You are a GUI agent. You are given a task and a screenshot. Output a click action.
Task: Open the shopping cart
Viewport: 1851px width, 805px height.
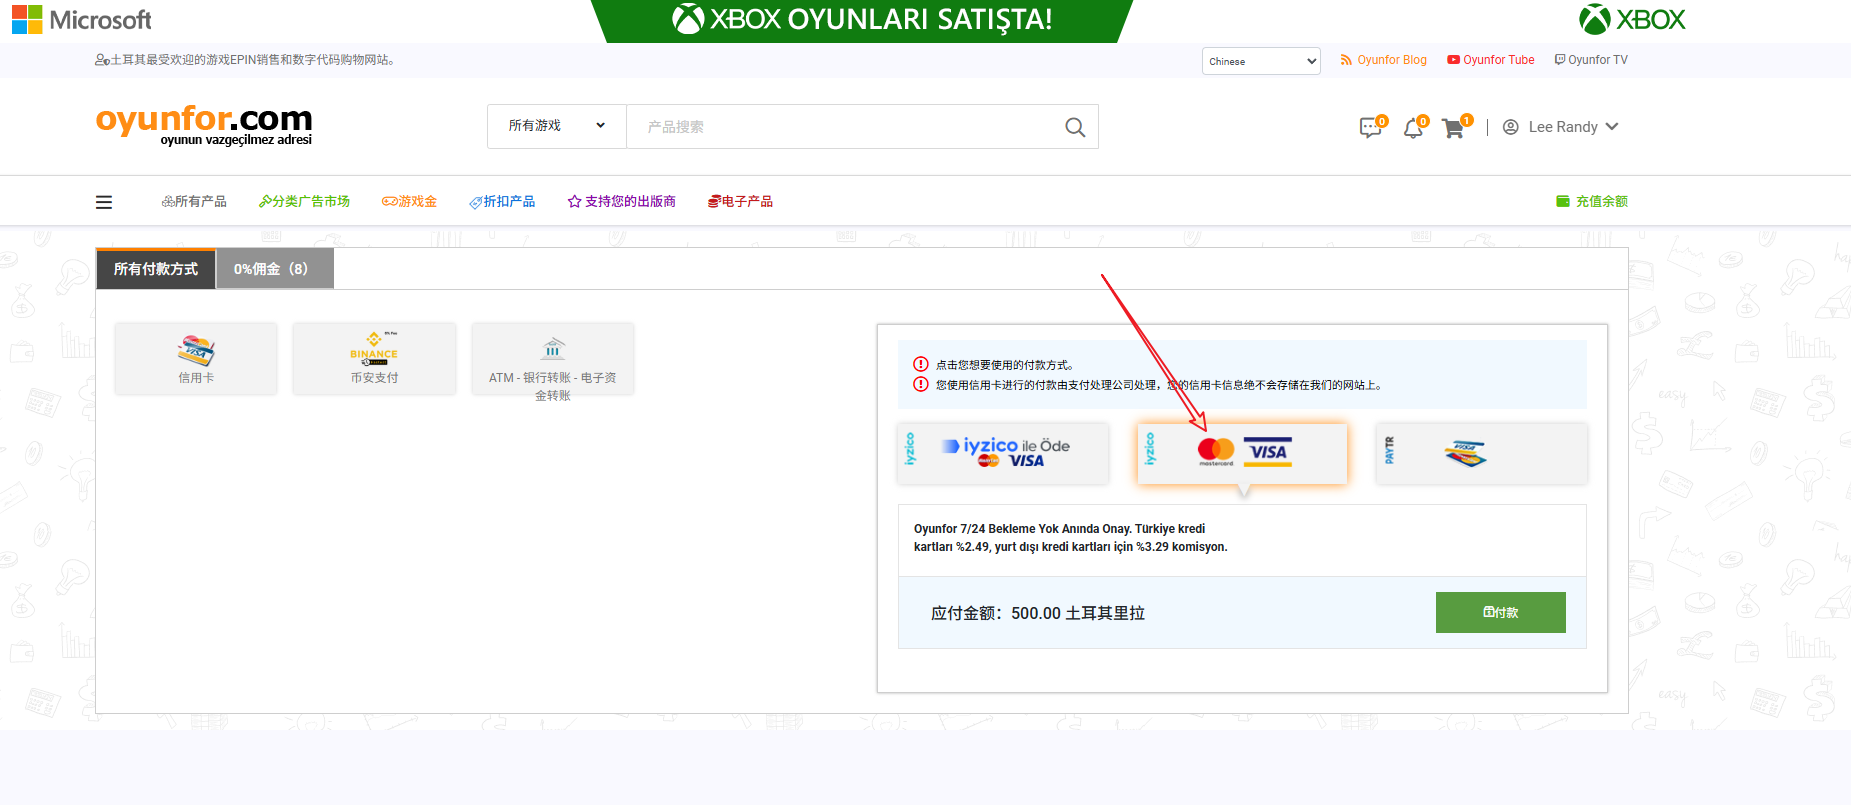(1455, 127)
